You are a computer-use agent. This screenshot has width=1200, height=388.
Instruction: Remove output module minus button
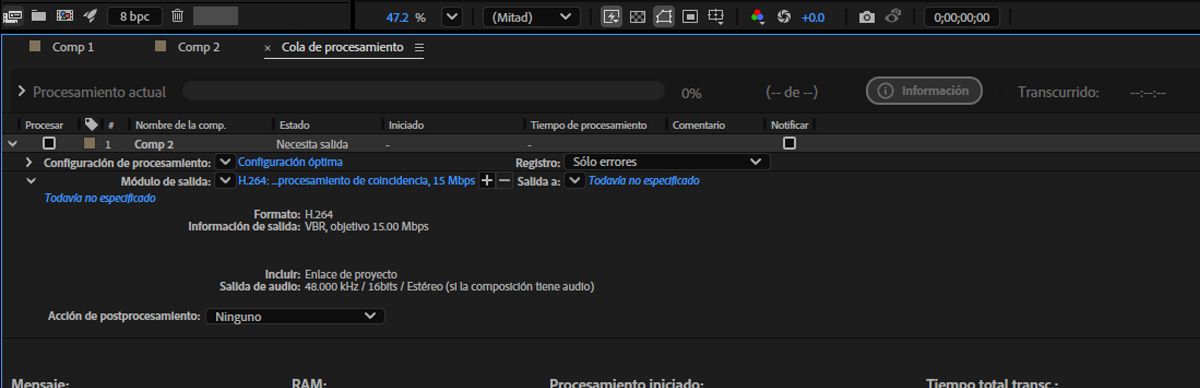click(x=504, y=181)
